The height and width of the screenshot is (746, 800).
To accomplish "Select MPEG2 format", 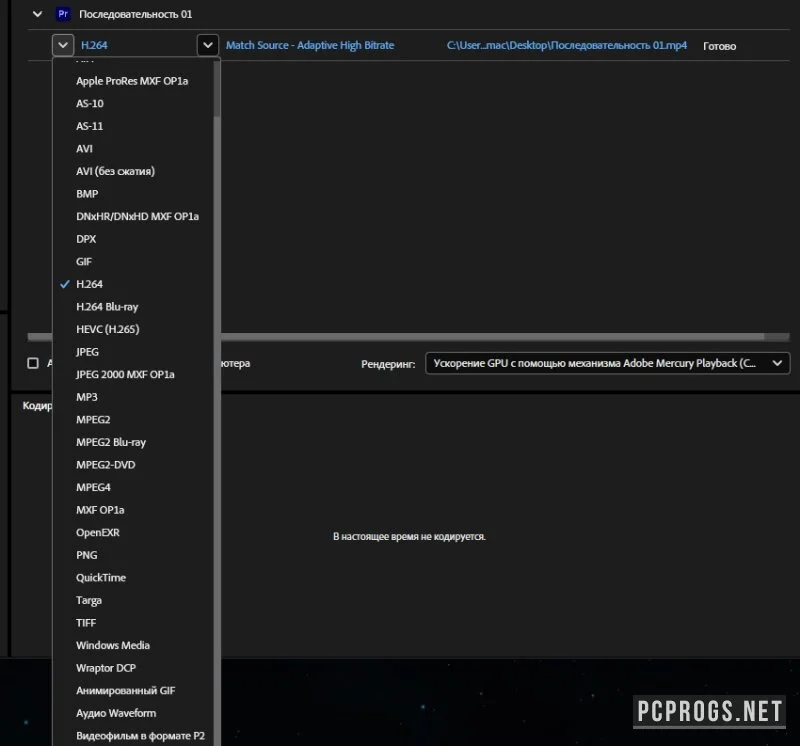I will pyautogui.click(x=93, y=419).
